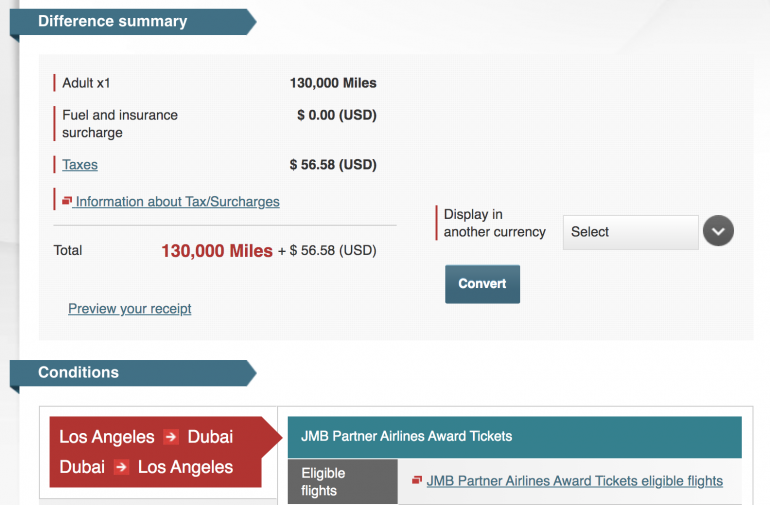
Task: Click Preview your receipt link
Action: pyautogui.click(x=130, y=309)
